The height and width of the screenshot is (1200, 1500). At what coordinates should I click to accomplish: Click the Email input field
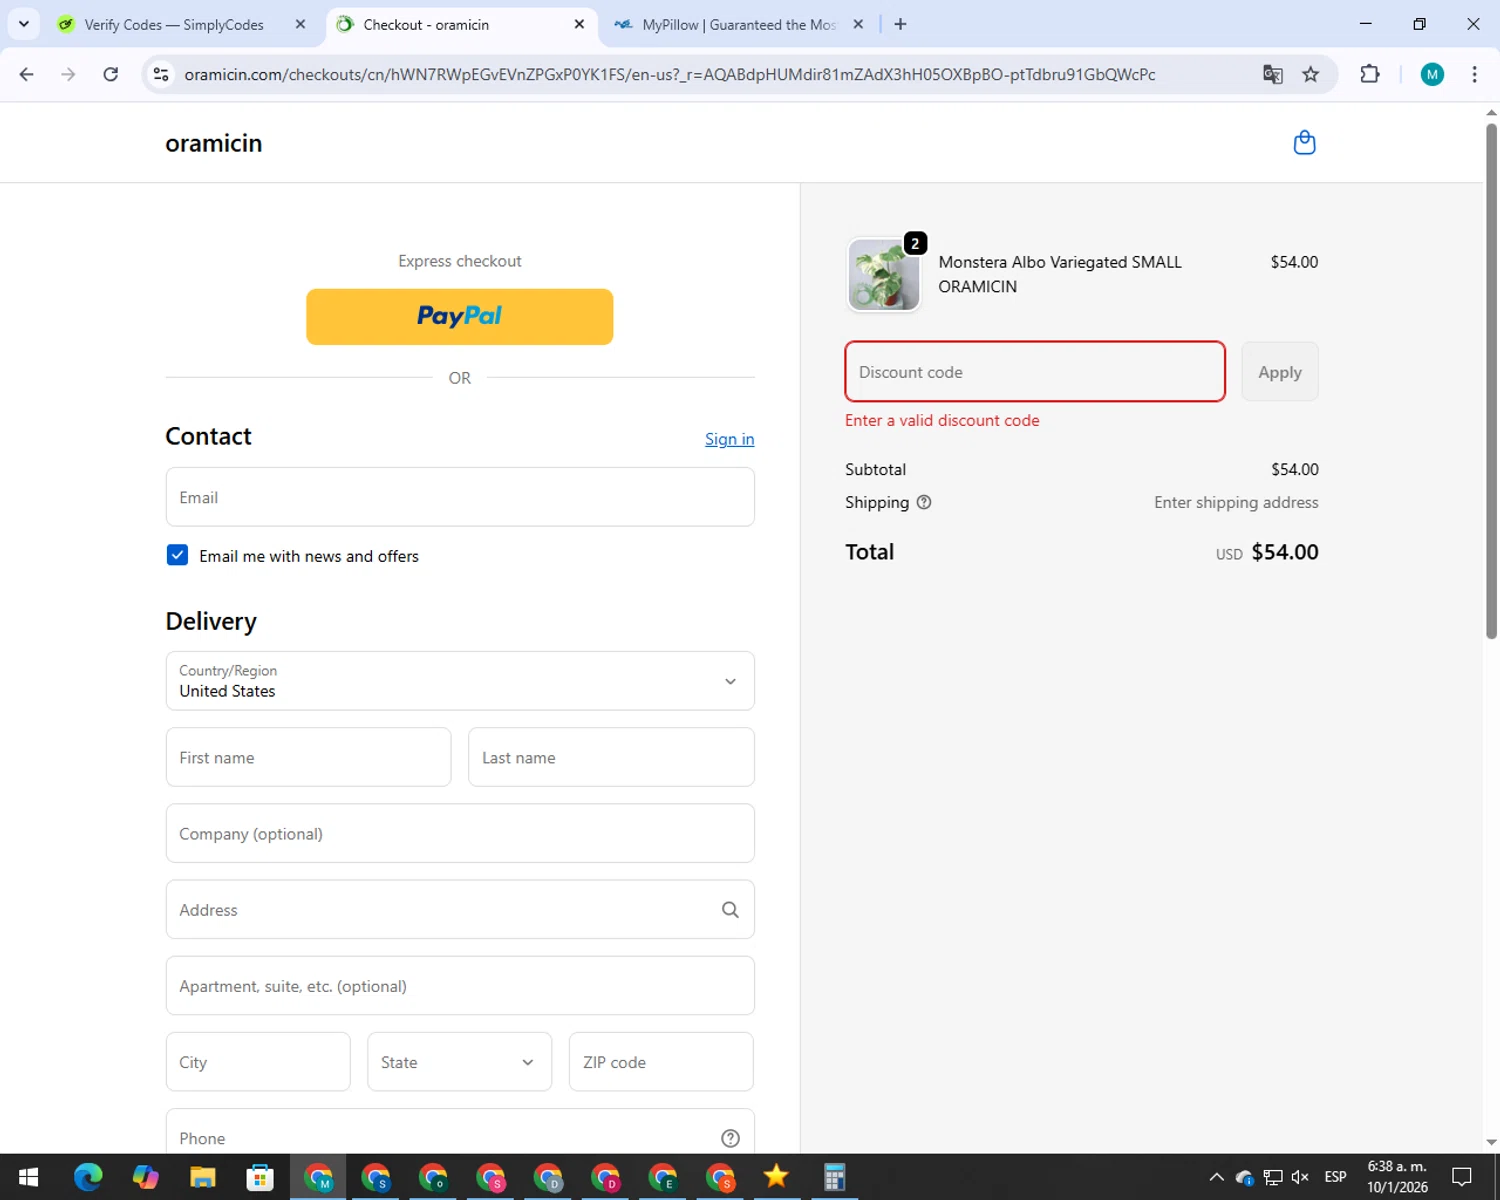pos(460,497)
